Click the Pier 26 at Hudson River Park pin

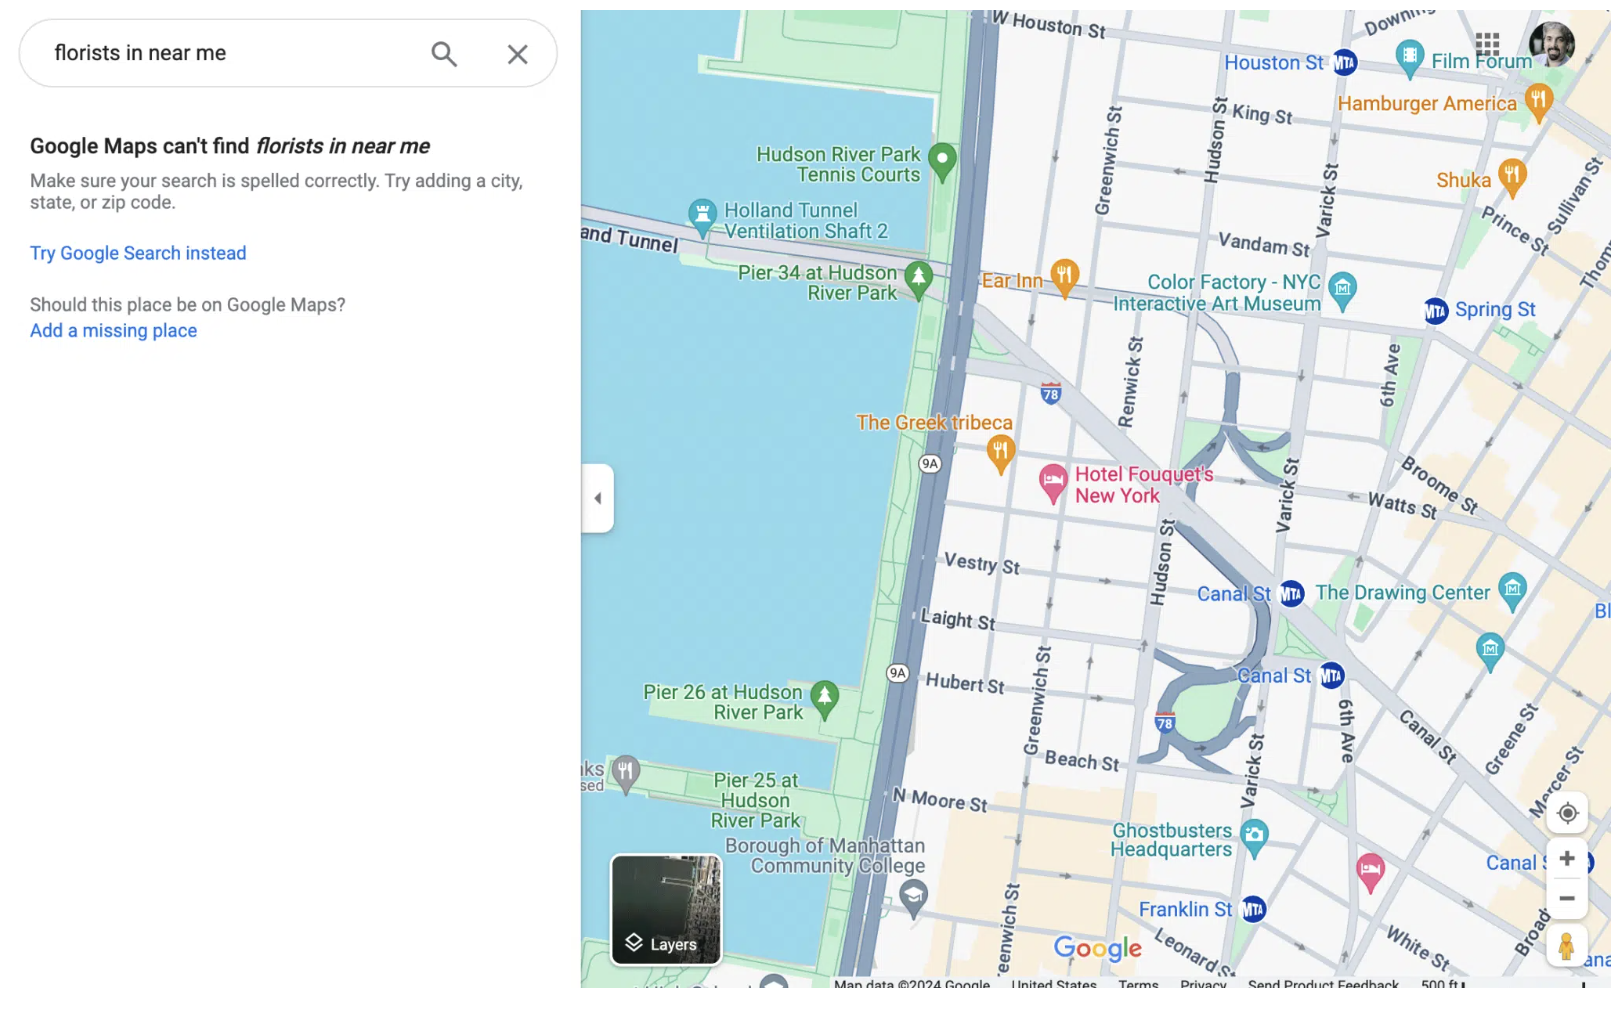pos(824,696)
